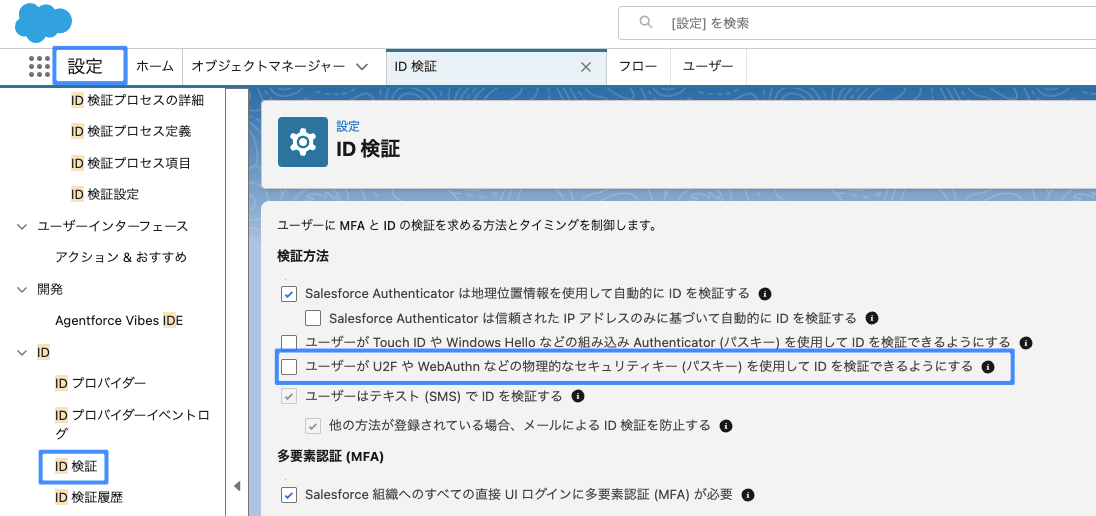Viewport: 1096px width, 516px height.
Task: Toggle 多要素認証 (MFA) が必要 checkbox
Action: pyautogui.click(x=289, y=495)
